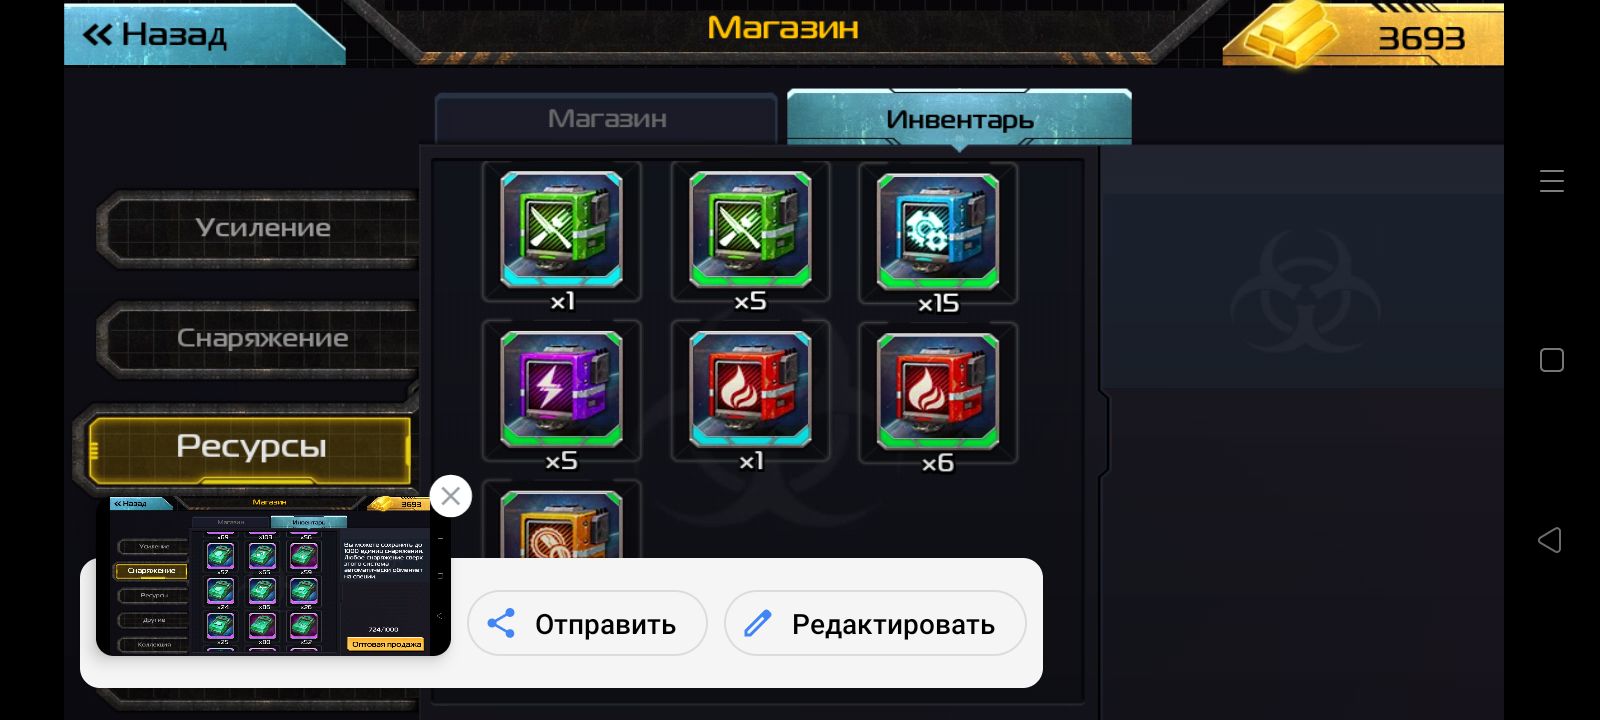The width and height of the screenshot is (1600, 720).
Task: Tap the Отправить share button
Action: click(x=587, y=624)
